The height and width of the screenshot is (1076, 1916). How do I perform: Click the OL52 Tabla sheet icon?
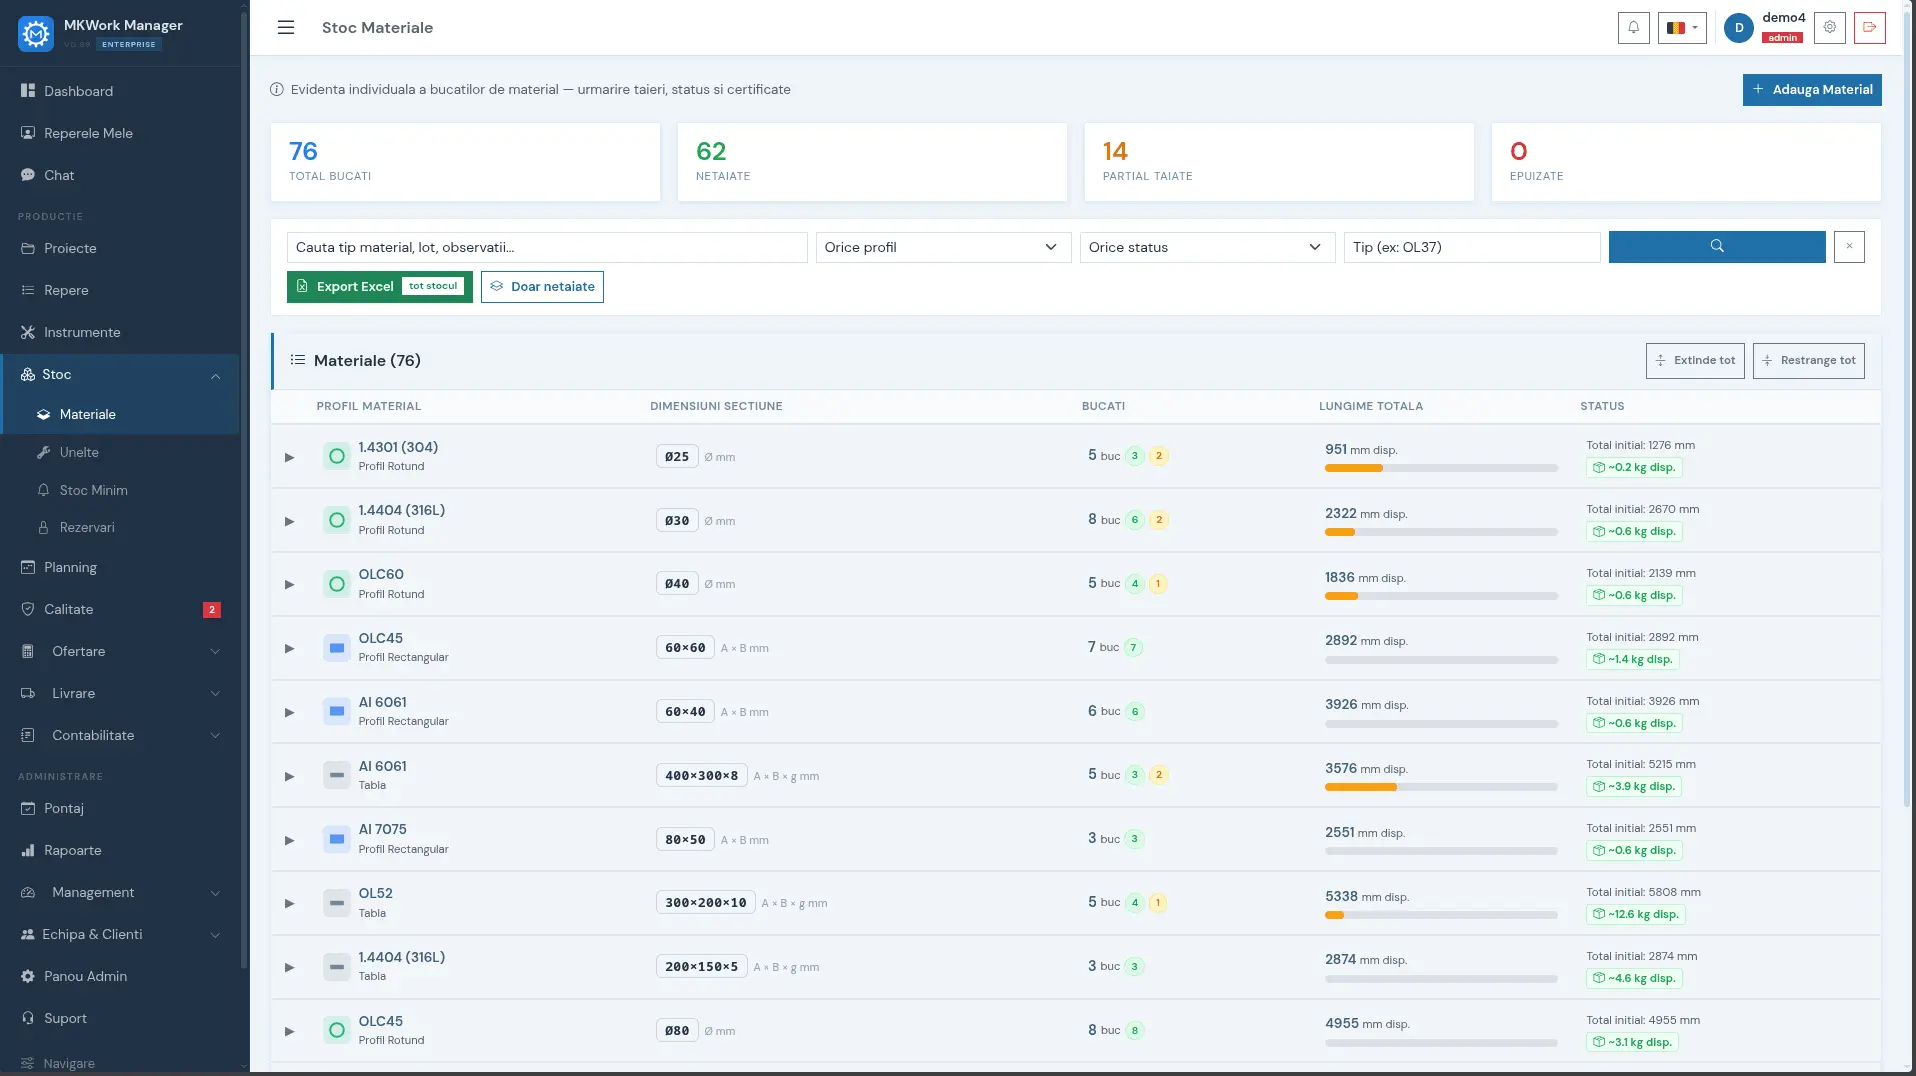[337, 903]
